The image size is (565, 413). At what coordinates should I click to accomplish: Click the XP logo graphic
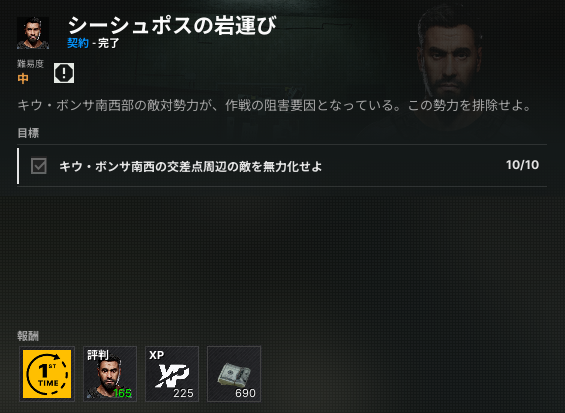[174, 376]
